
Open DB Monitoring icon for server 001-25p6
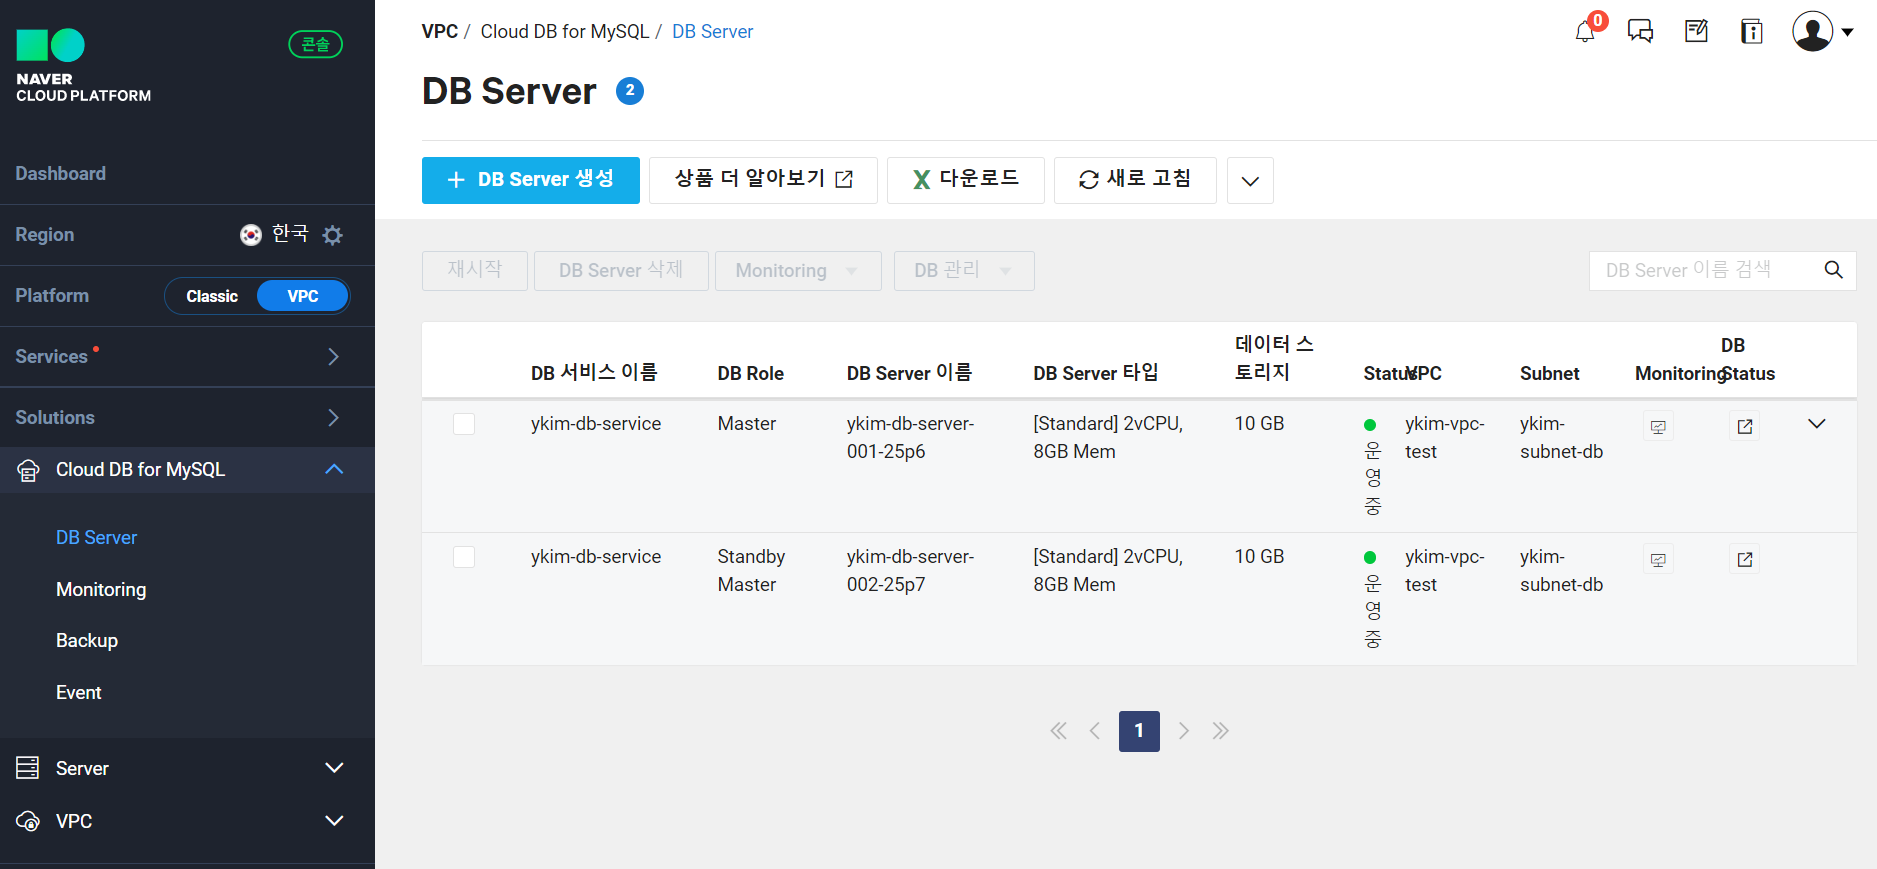point(1658,427)
